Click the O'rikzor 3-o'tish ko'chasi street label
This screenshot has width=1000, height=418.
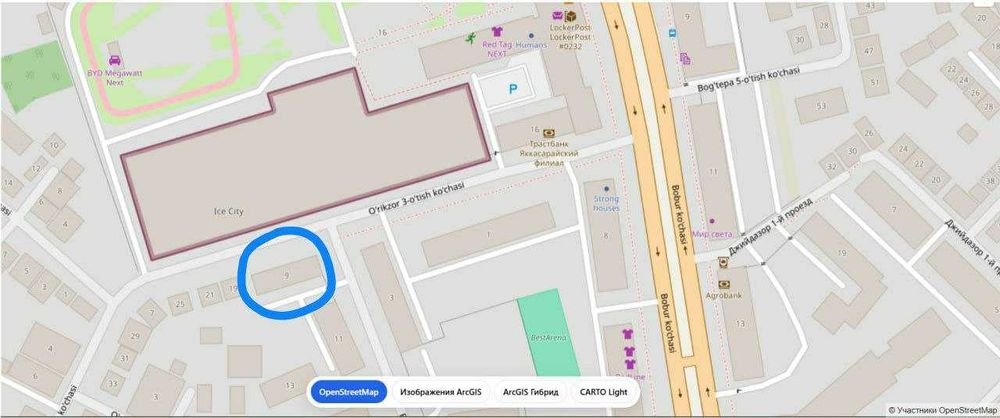[x=416, y=200]
